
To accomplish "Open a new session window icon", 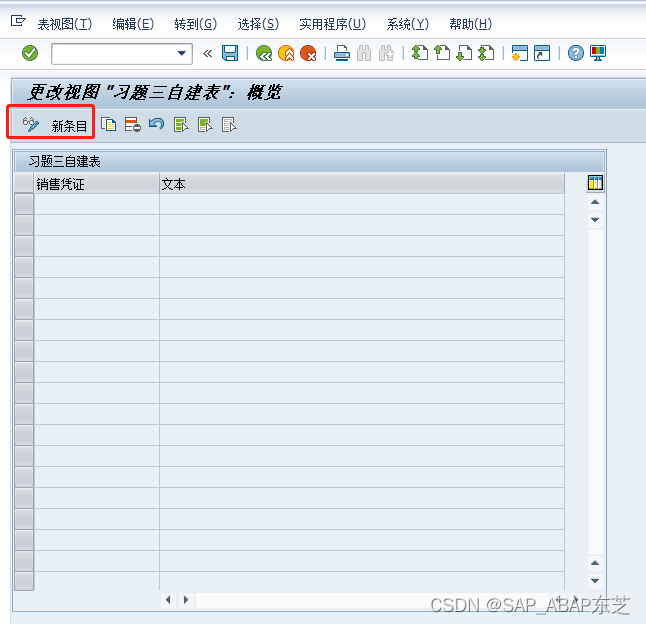I will (520, 53).
